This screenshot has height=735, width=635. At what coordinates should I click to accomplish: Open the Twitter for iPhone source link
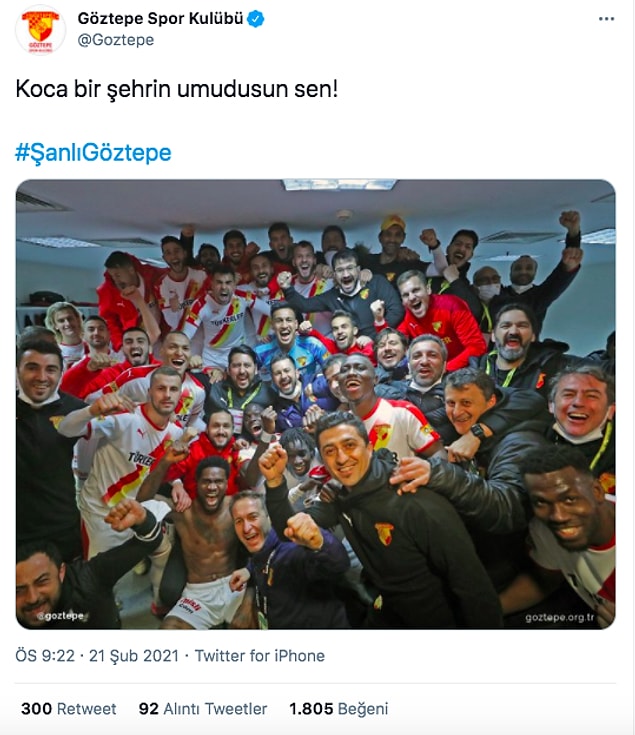260,655
